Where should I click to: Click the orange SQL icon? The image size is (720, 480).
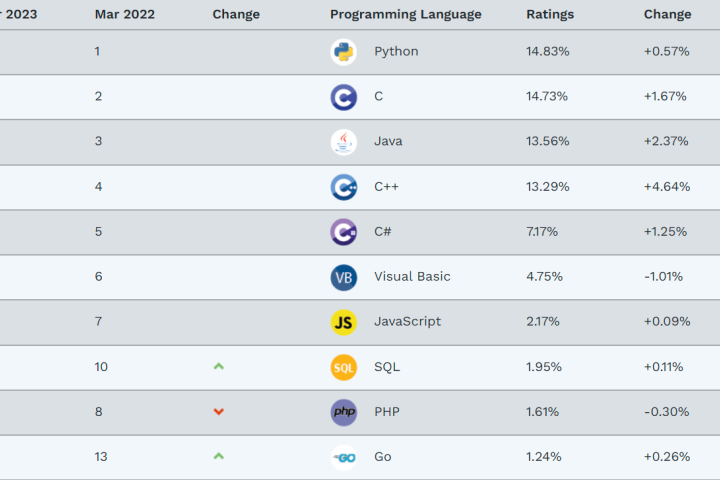tap(343, 367)
